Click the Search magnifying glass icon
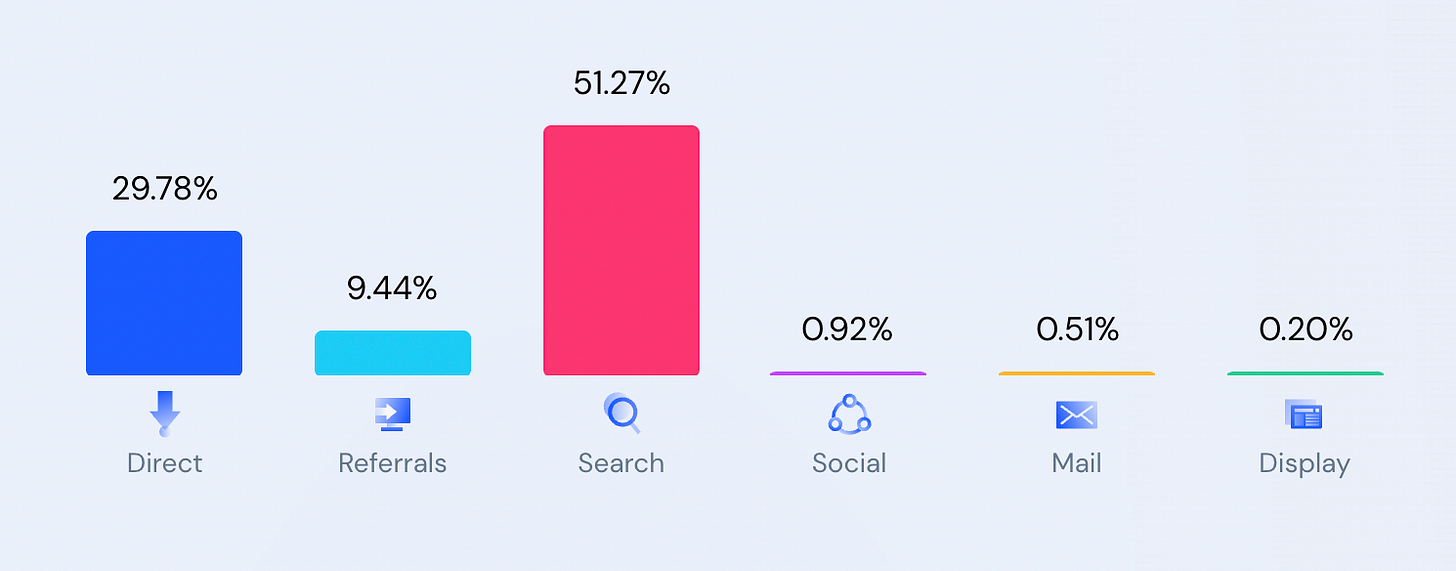1456x571 pixels. [x=621, y=412]
